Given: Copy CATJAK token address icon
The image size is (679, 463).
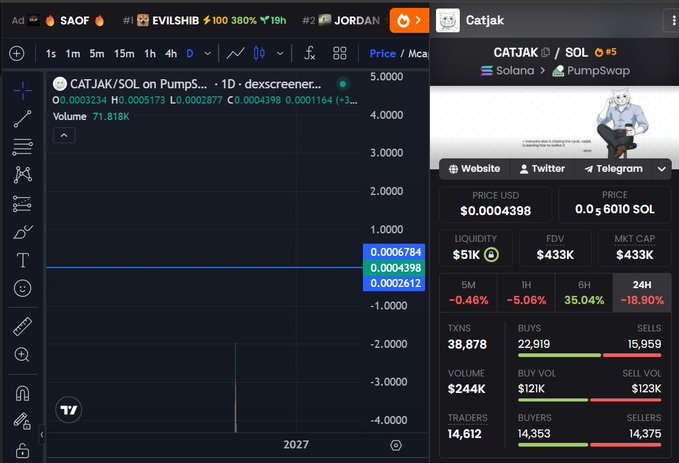Looking at the screenshot, I should pyautogui.click(x=546, y=52).
